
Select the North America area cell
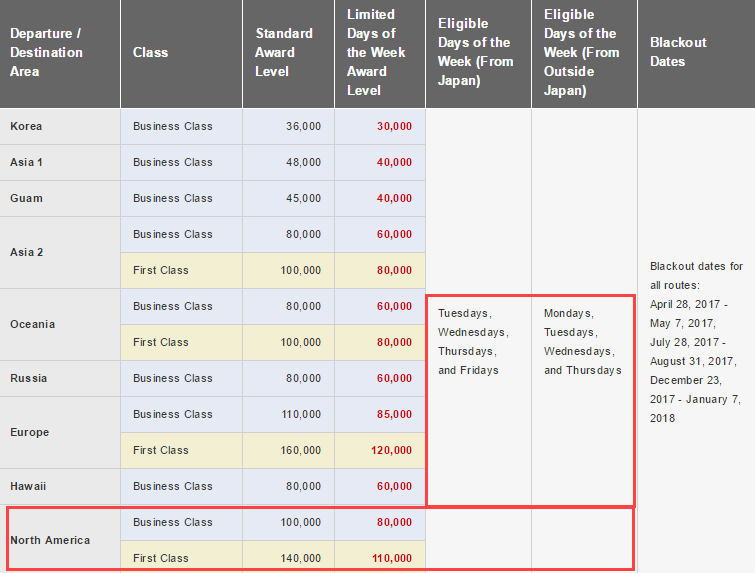(60, 540)
